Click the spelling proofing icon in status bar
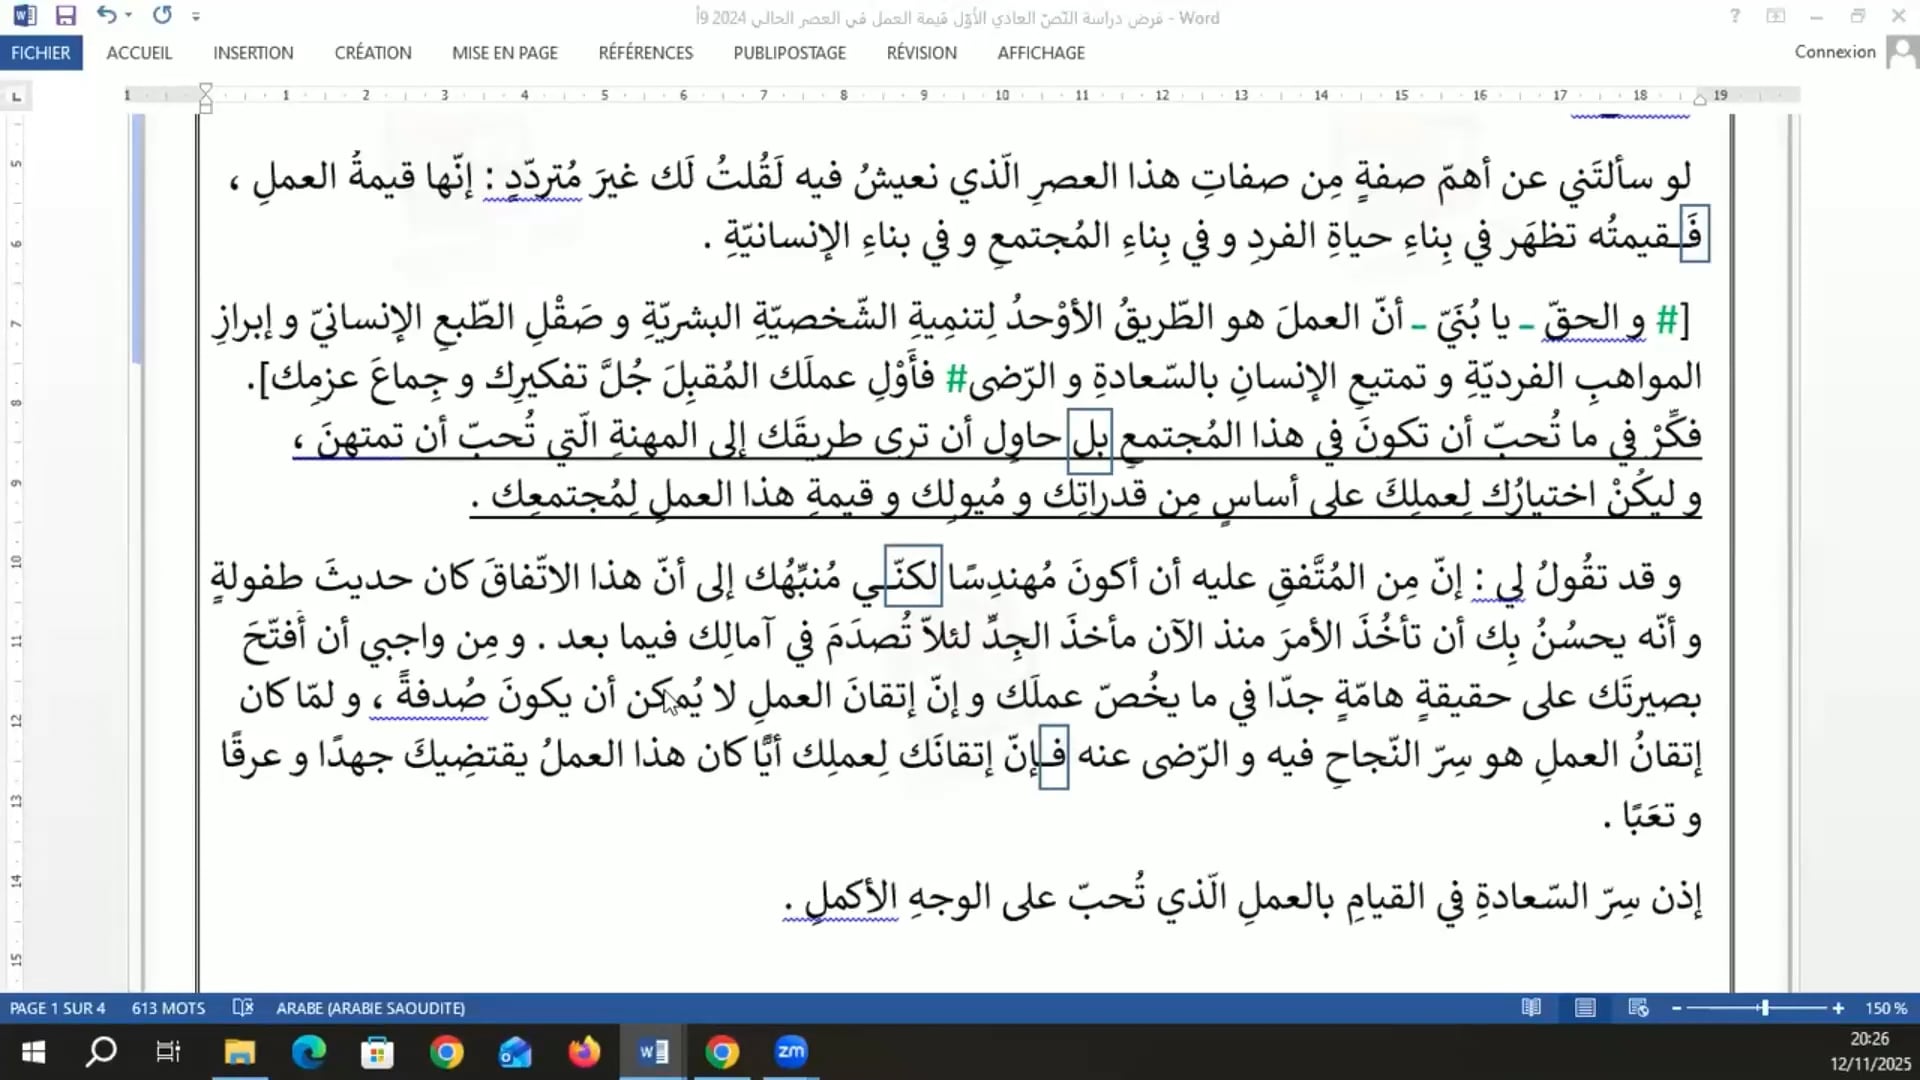1920x1080 pixels. [243, 1008]
